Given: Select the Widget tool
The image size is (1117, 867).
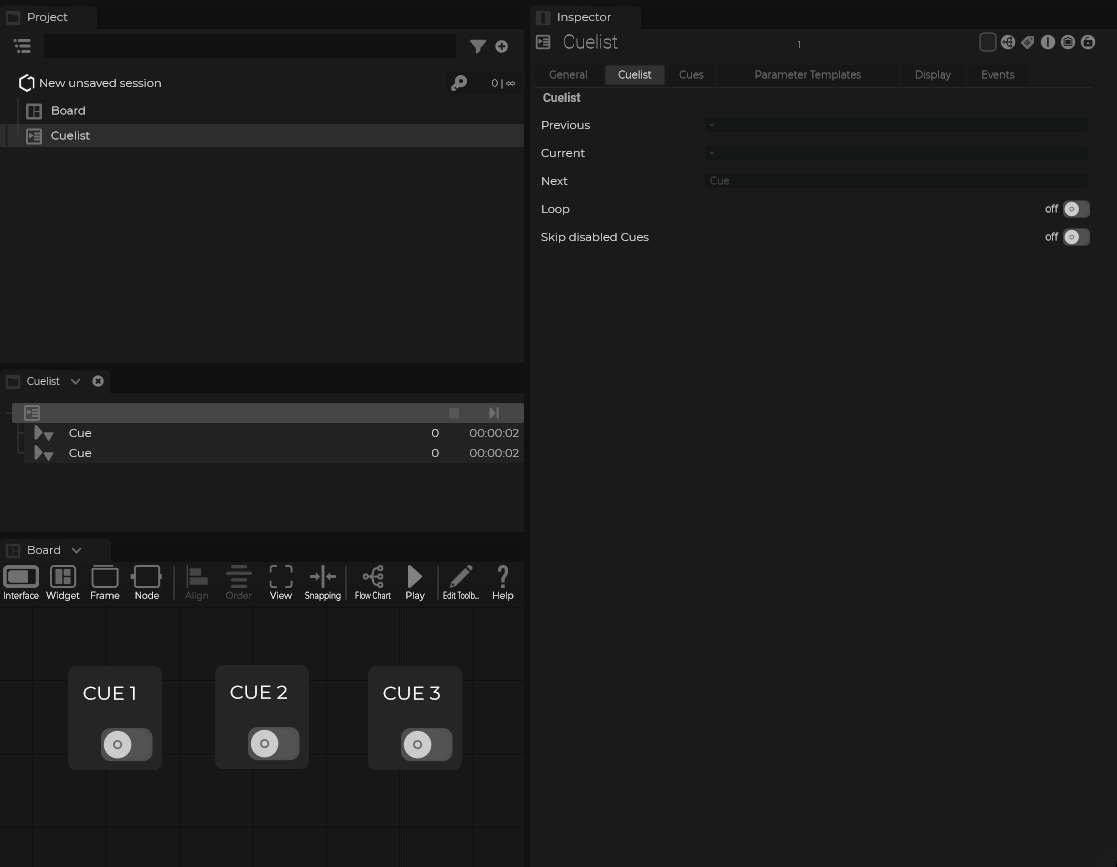Looking at the screenshot, I should 62,582.
